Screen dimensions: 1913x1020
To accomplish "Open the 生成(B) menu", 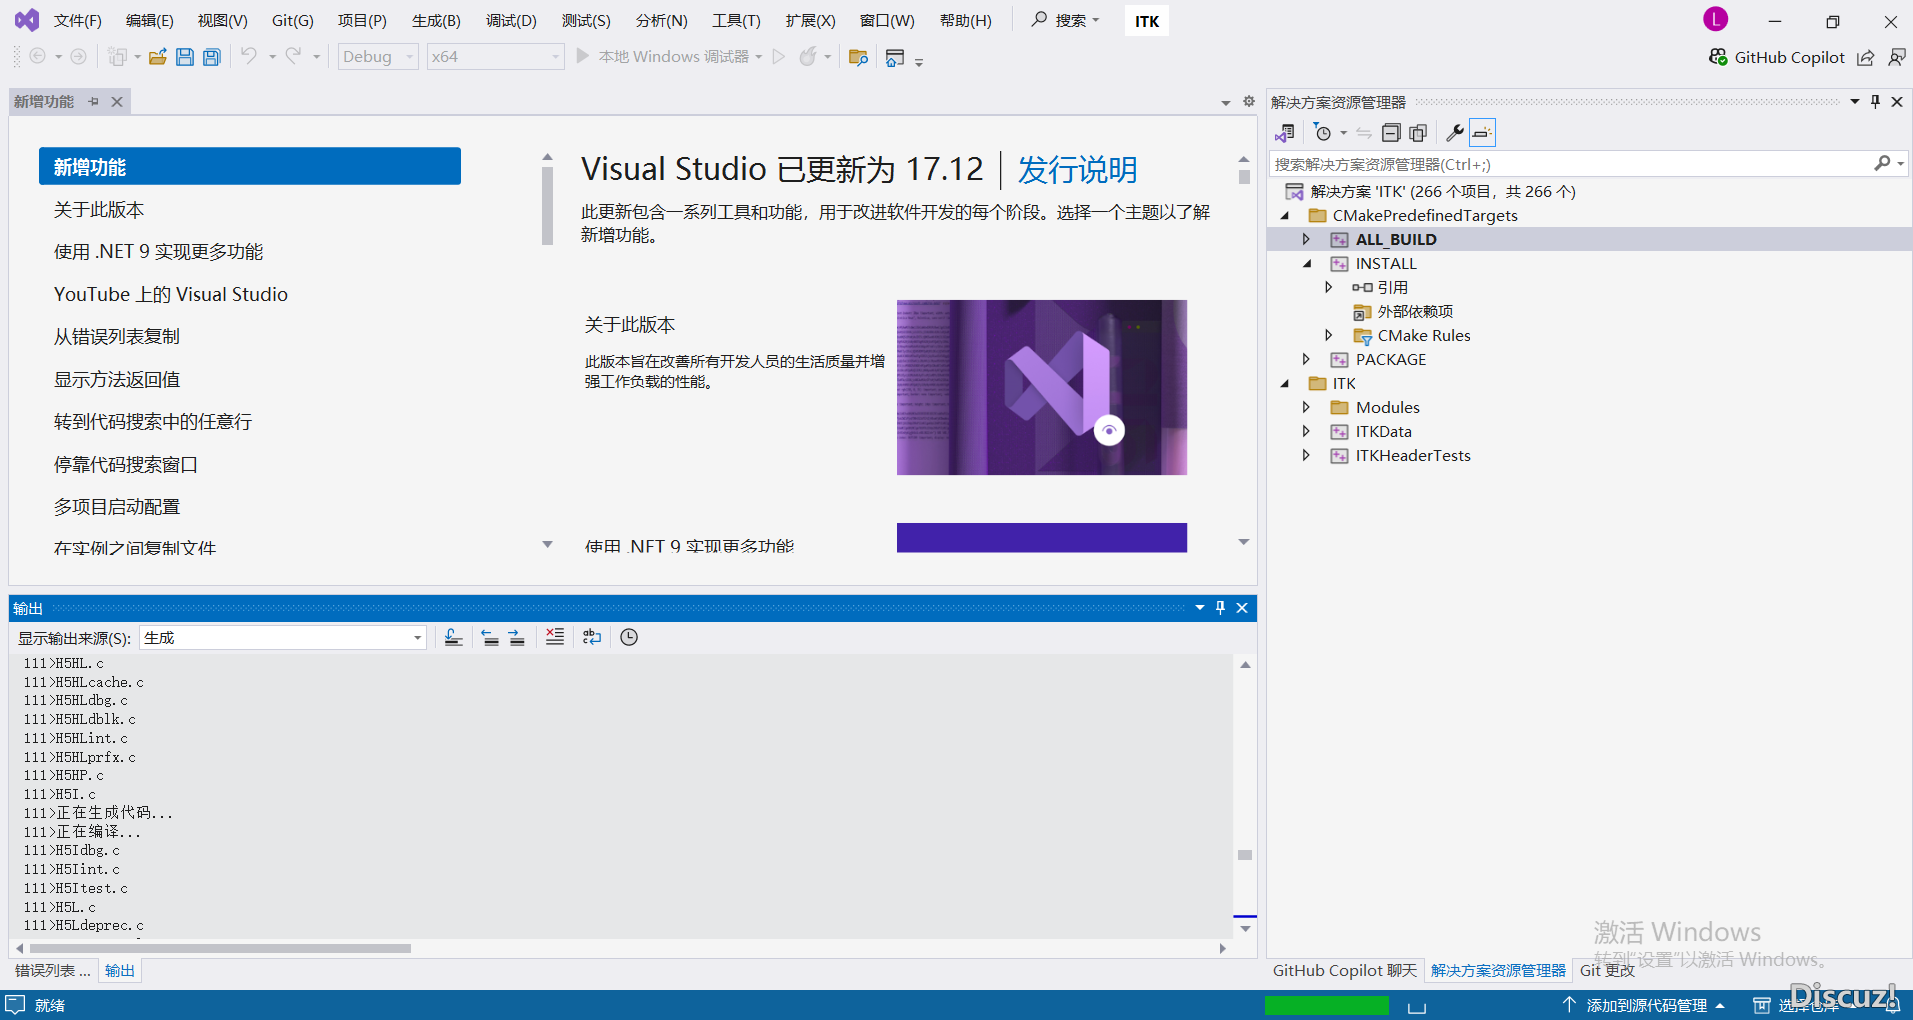I will point(436,20).
